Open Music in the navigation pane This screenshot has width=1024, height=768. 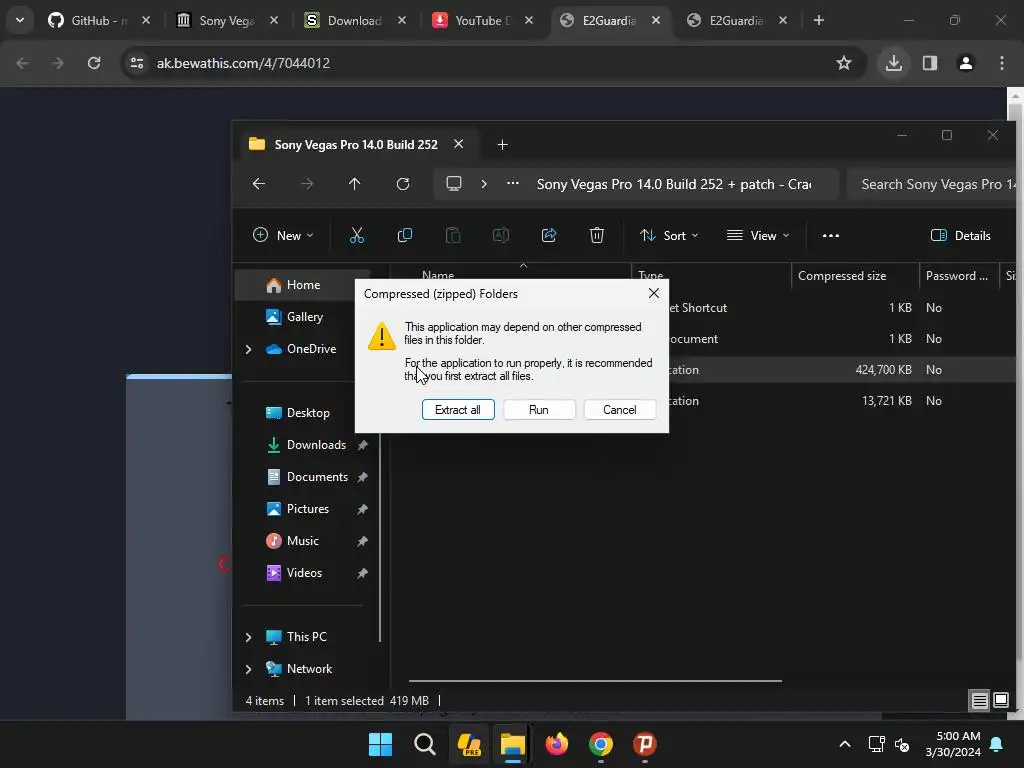point(302,541)
